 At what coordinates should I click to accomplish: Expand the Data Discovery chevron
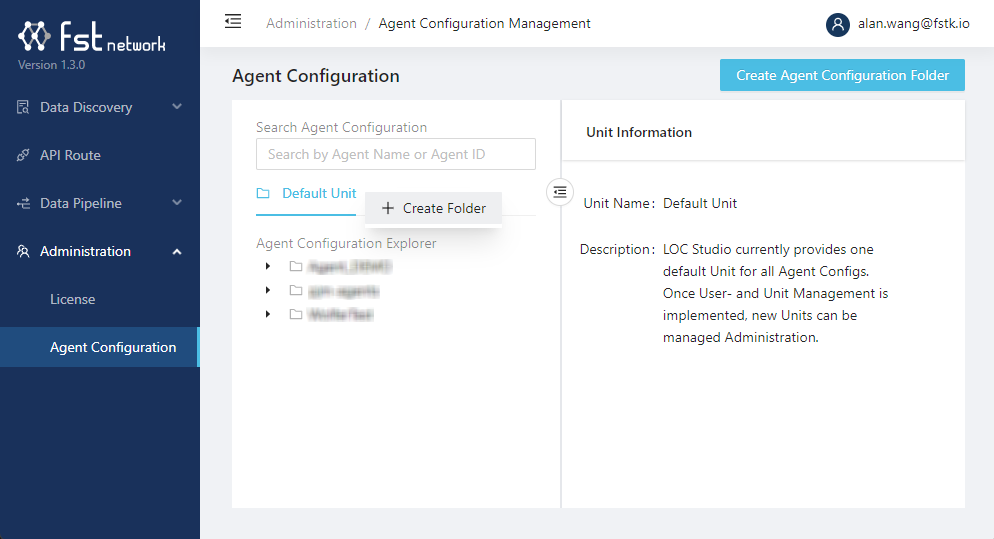pos(177,106)
